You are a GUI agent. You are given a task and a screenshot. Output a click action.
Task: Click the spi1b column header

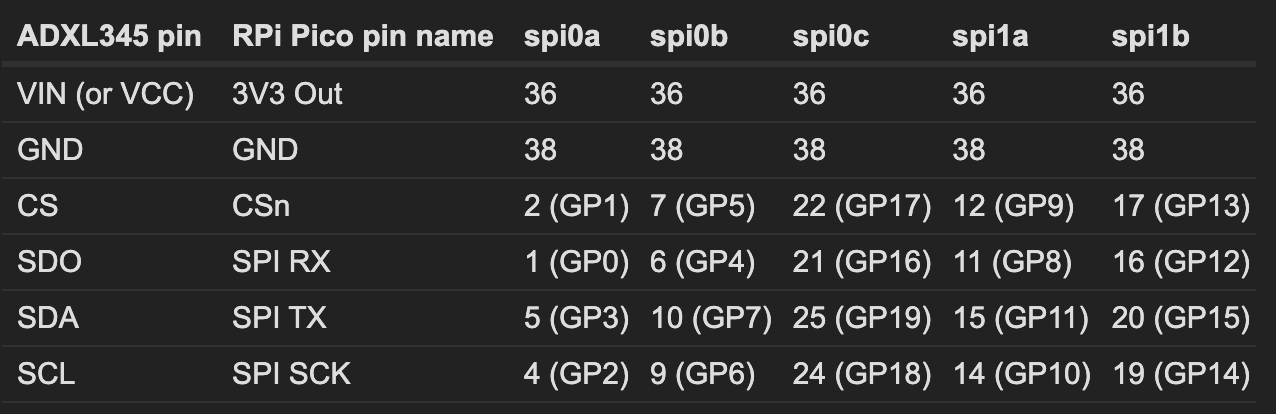click(x=1150, y=37)
